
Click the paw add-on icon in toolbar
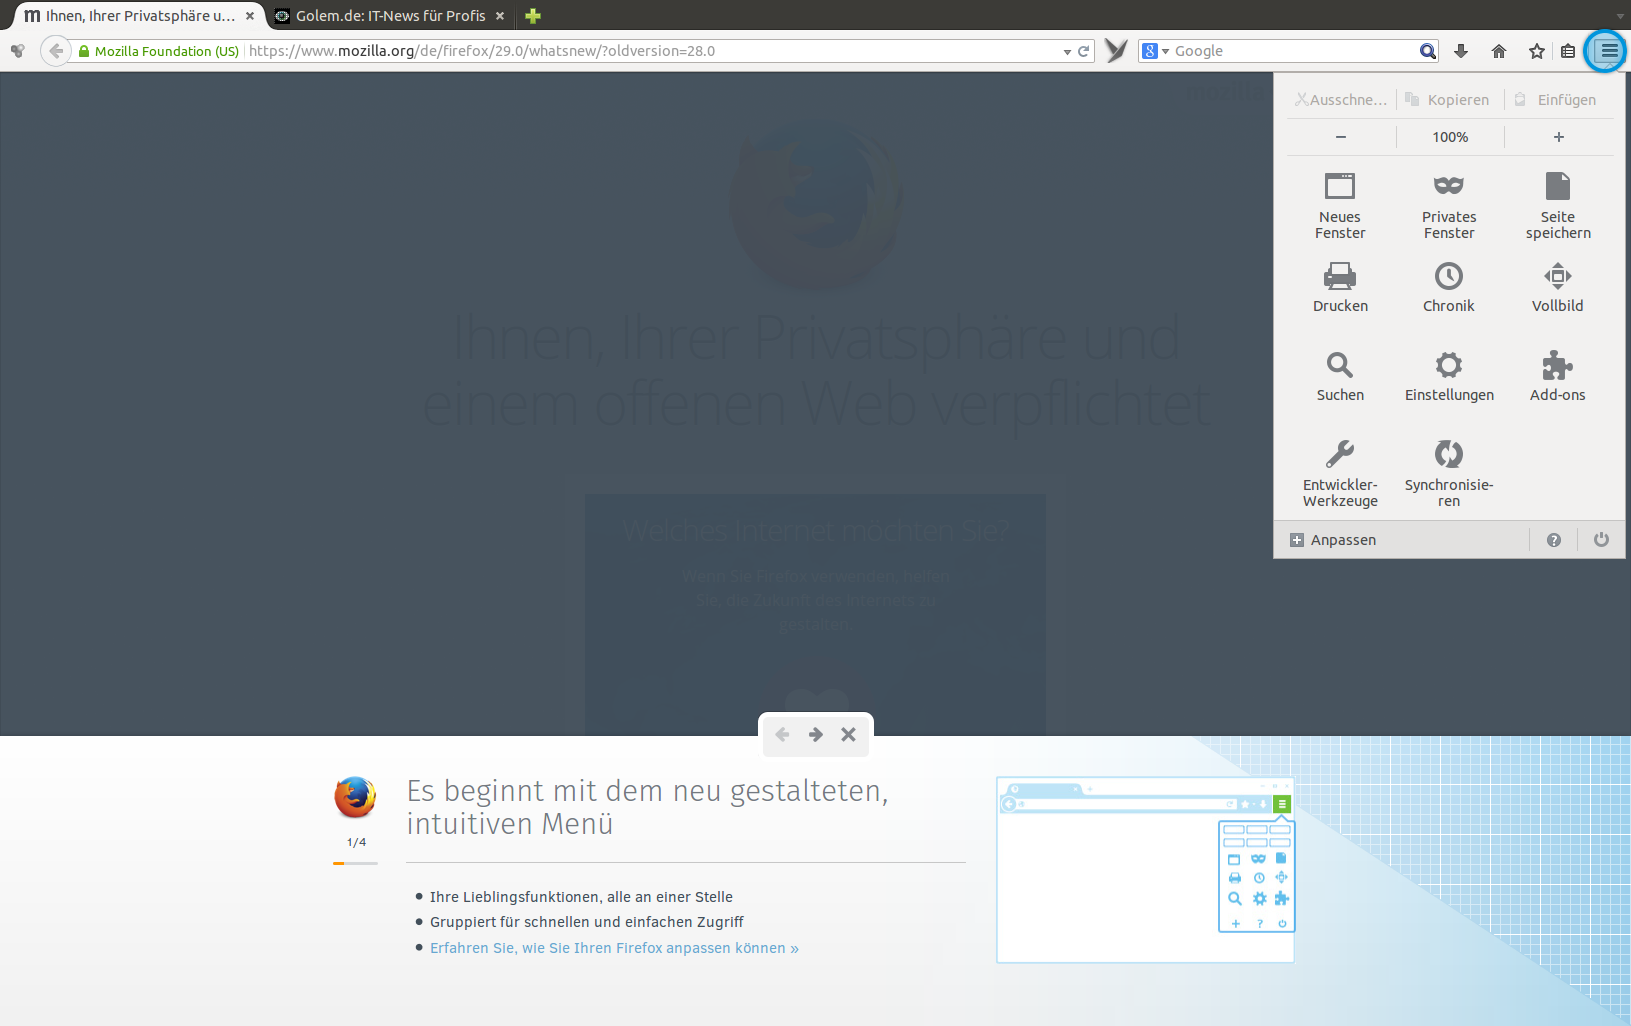tap(18, 51)
